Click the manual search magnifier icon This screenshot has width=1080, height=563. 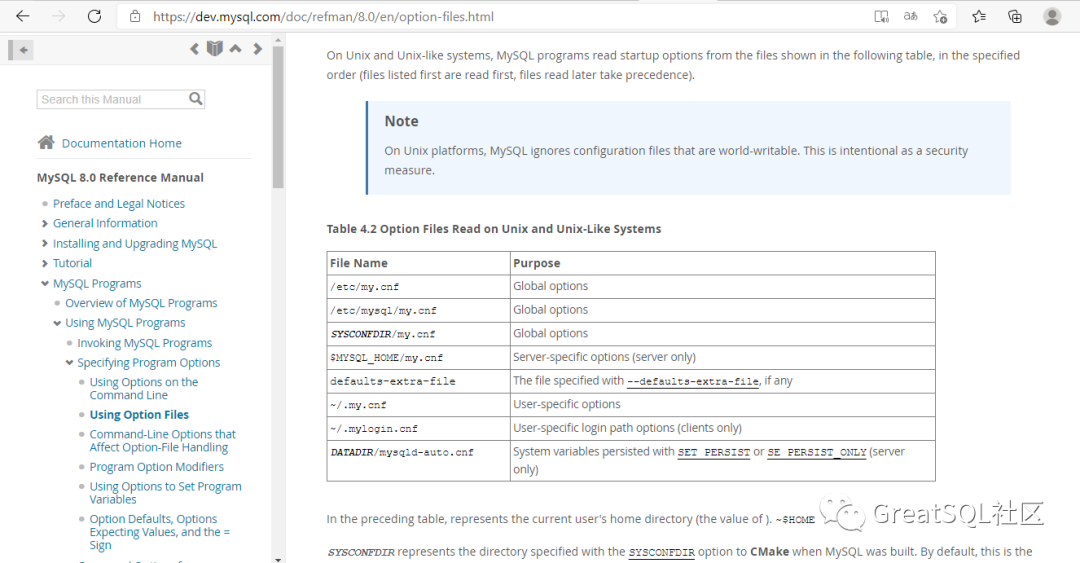pyautogui.click(x=196, y=99)
